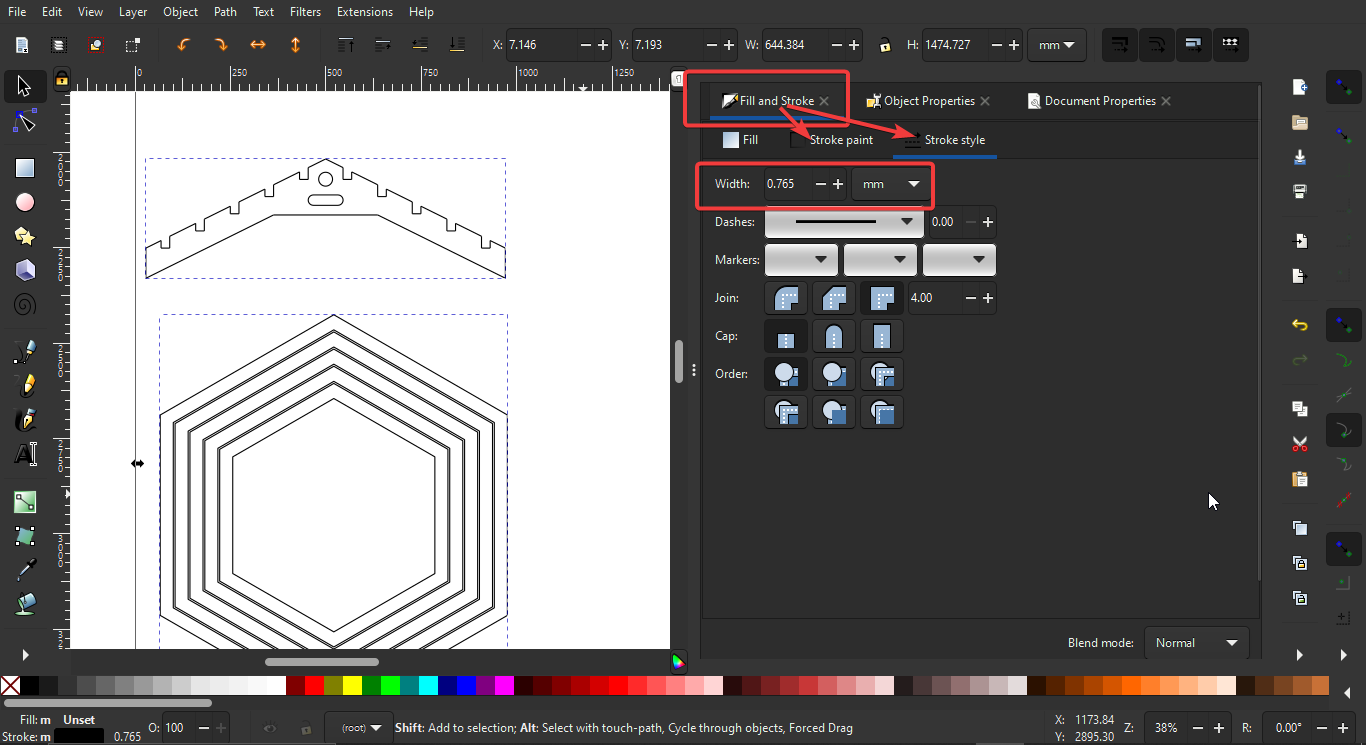
Task: Switch to the Document Properties tab
Action: pyautogui.click(x=1099, y=101)
